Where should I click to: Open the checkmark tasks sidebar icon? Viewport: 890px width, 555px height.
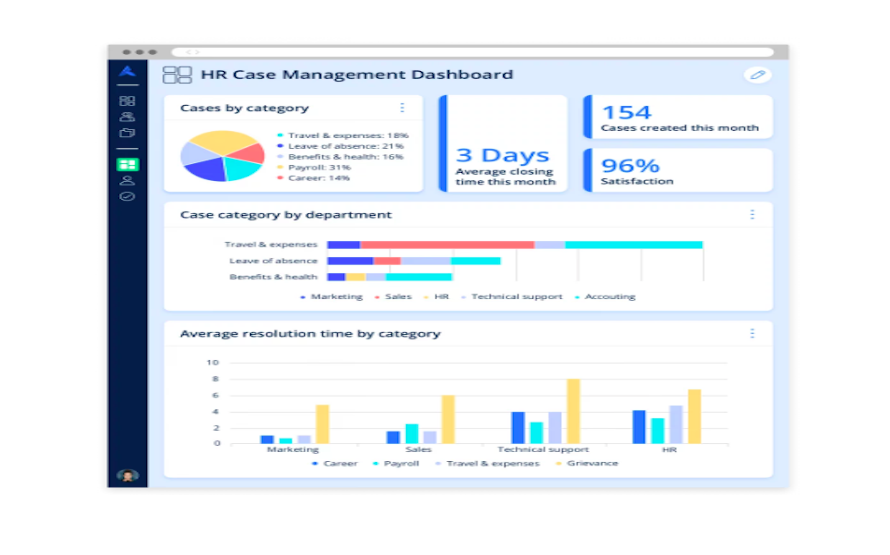tap(127, 196)
